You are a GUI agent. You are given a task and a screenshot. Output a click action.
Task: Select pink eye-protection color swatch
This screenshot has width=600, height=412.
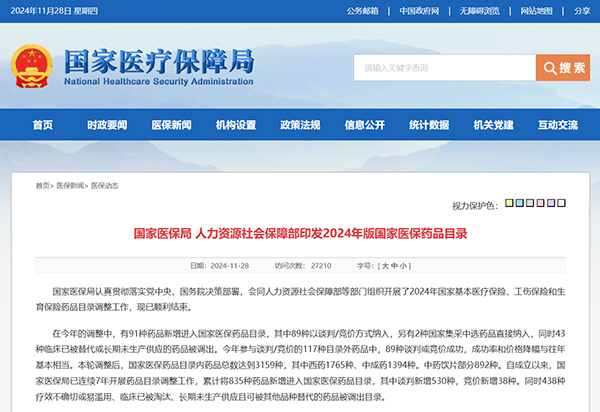tap(540, 203)
